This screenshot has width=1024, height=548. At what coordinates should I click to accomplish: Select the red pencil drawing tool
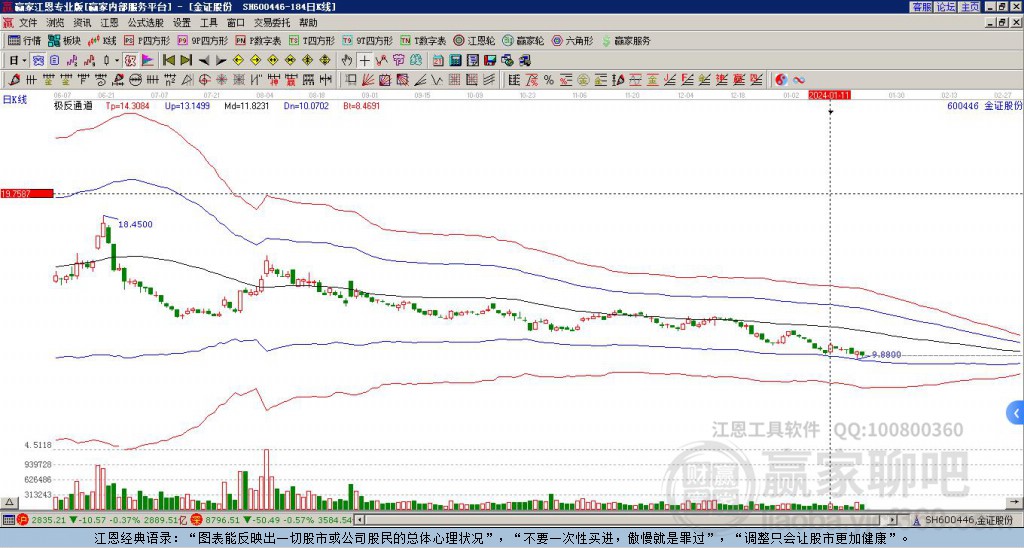pyautogui.click(x=14, y=80)
